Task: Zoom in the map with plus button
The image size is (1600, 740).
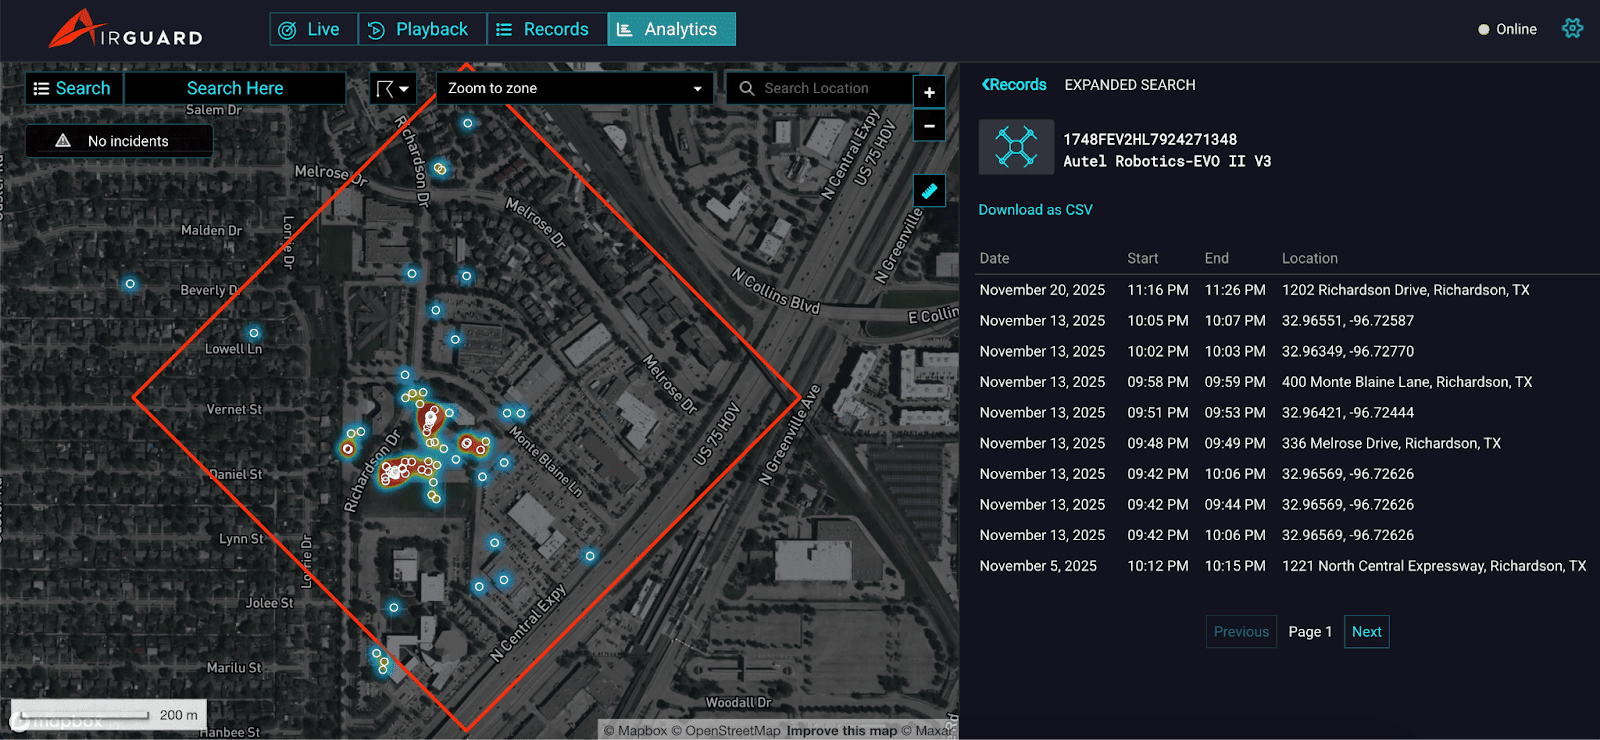Action: 929,92
